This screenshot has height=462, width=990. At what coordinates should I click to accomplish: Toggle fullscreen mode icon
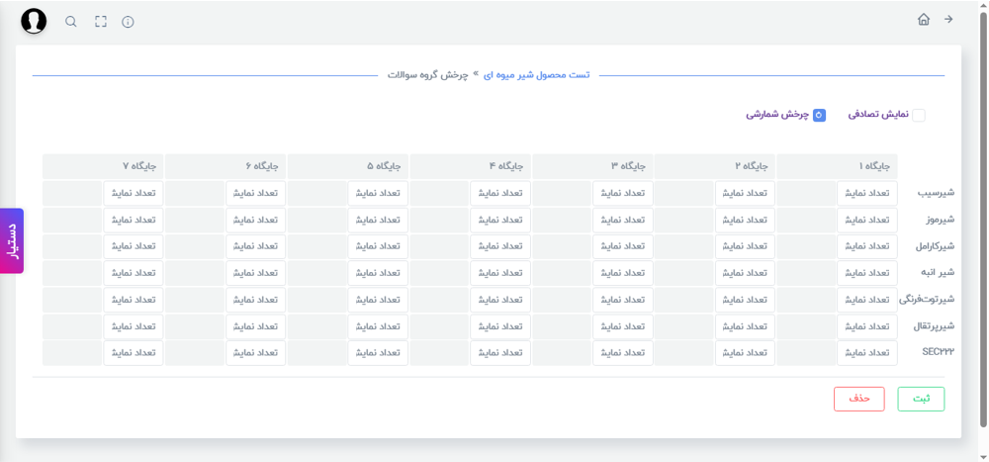[100, 21]
